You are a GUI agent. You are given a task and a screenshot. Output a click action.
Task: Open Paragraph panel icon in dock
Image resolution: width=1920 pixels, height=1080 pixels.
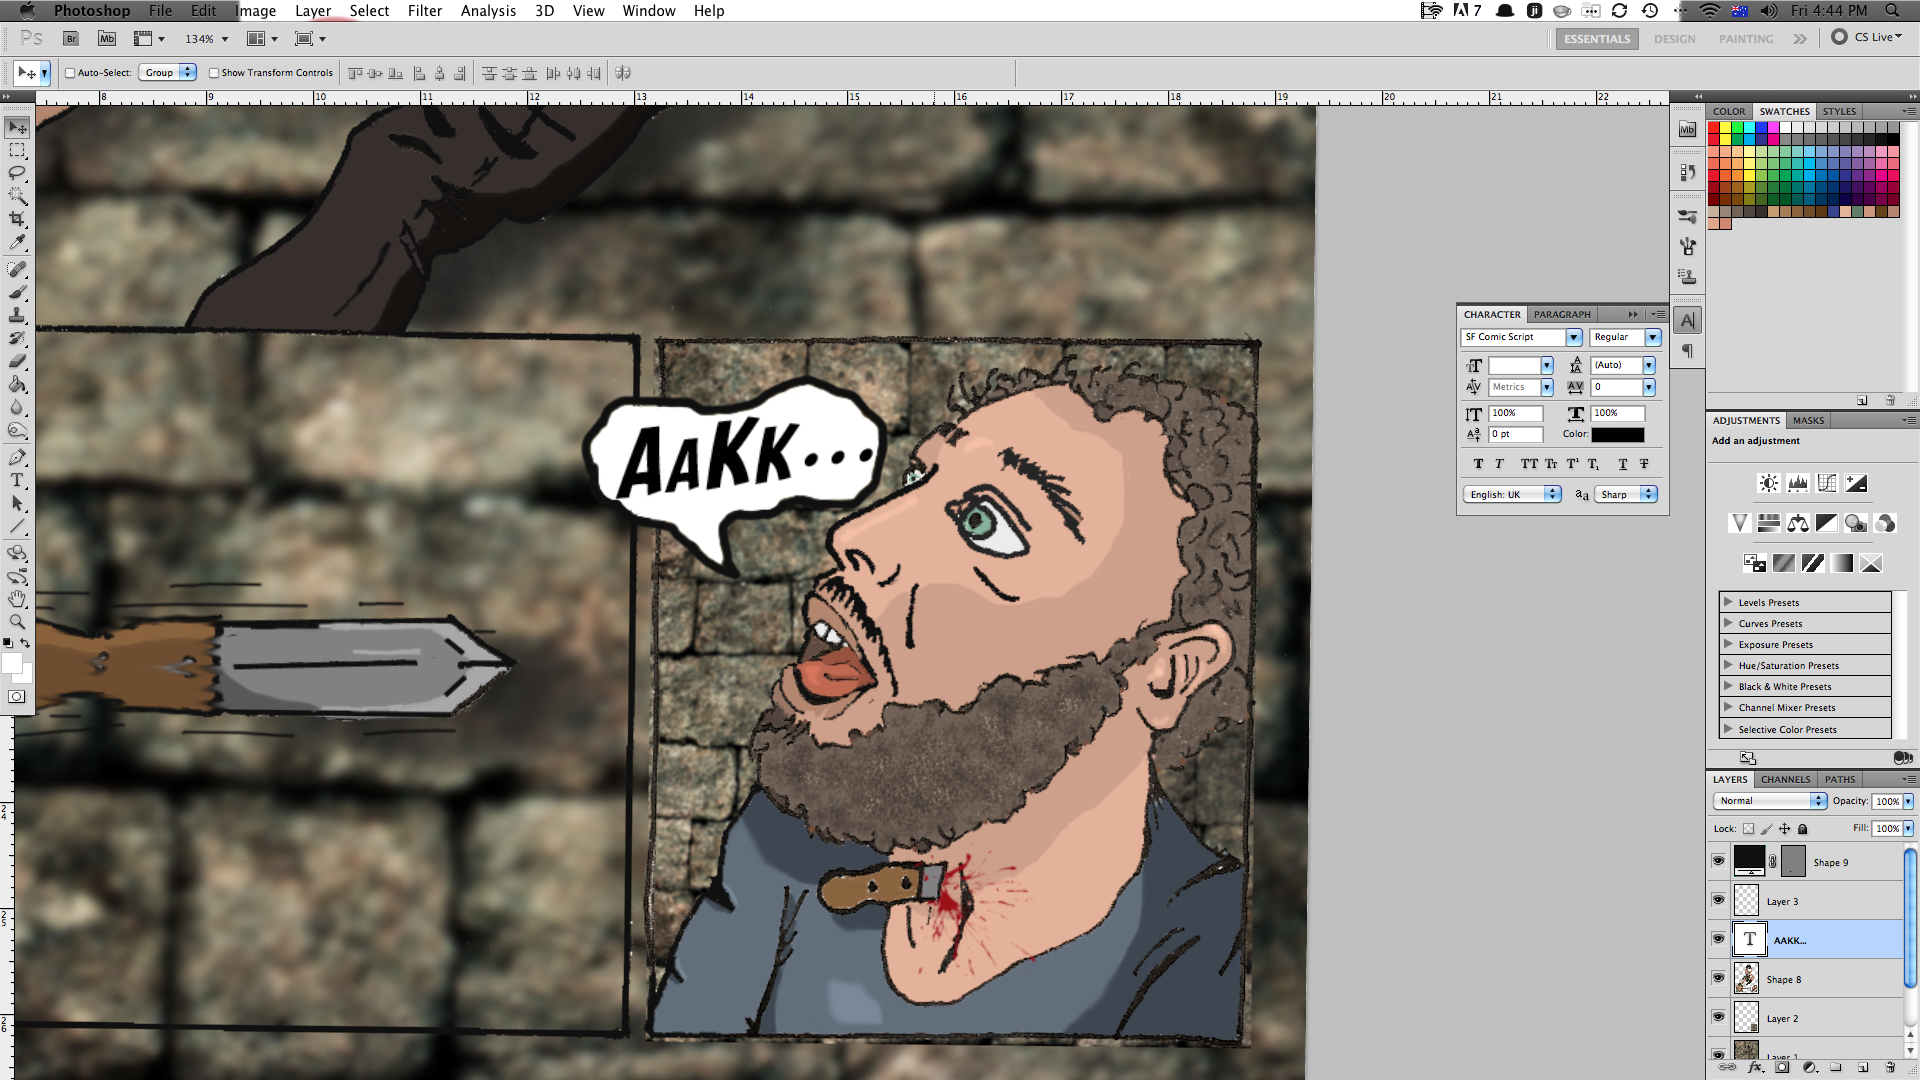[x=1688, y=351]
